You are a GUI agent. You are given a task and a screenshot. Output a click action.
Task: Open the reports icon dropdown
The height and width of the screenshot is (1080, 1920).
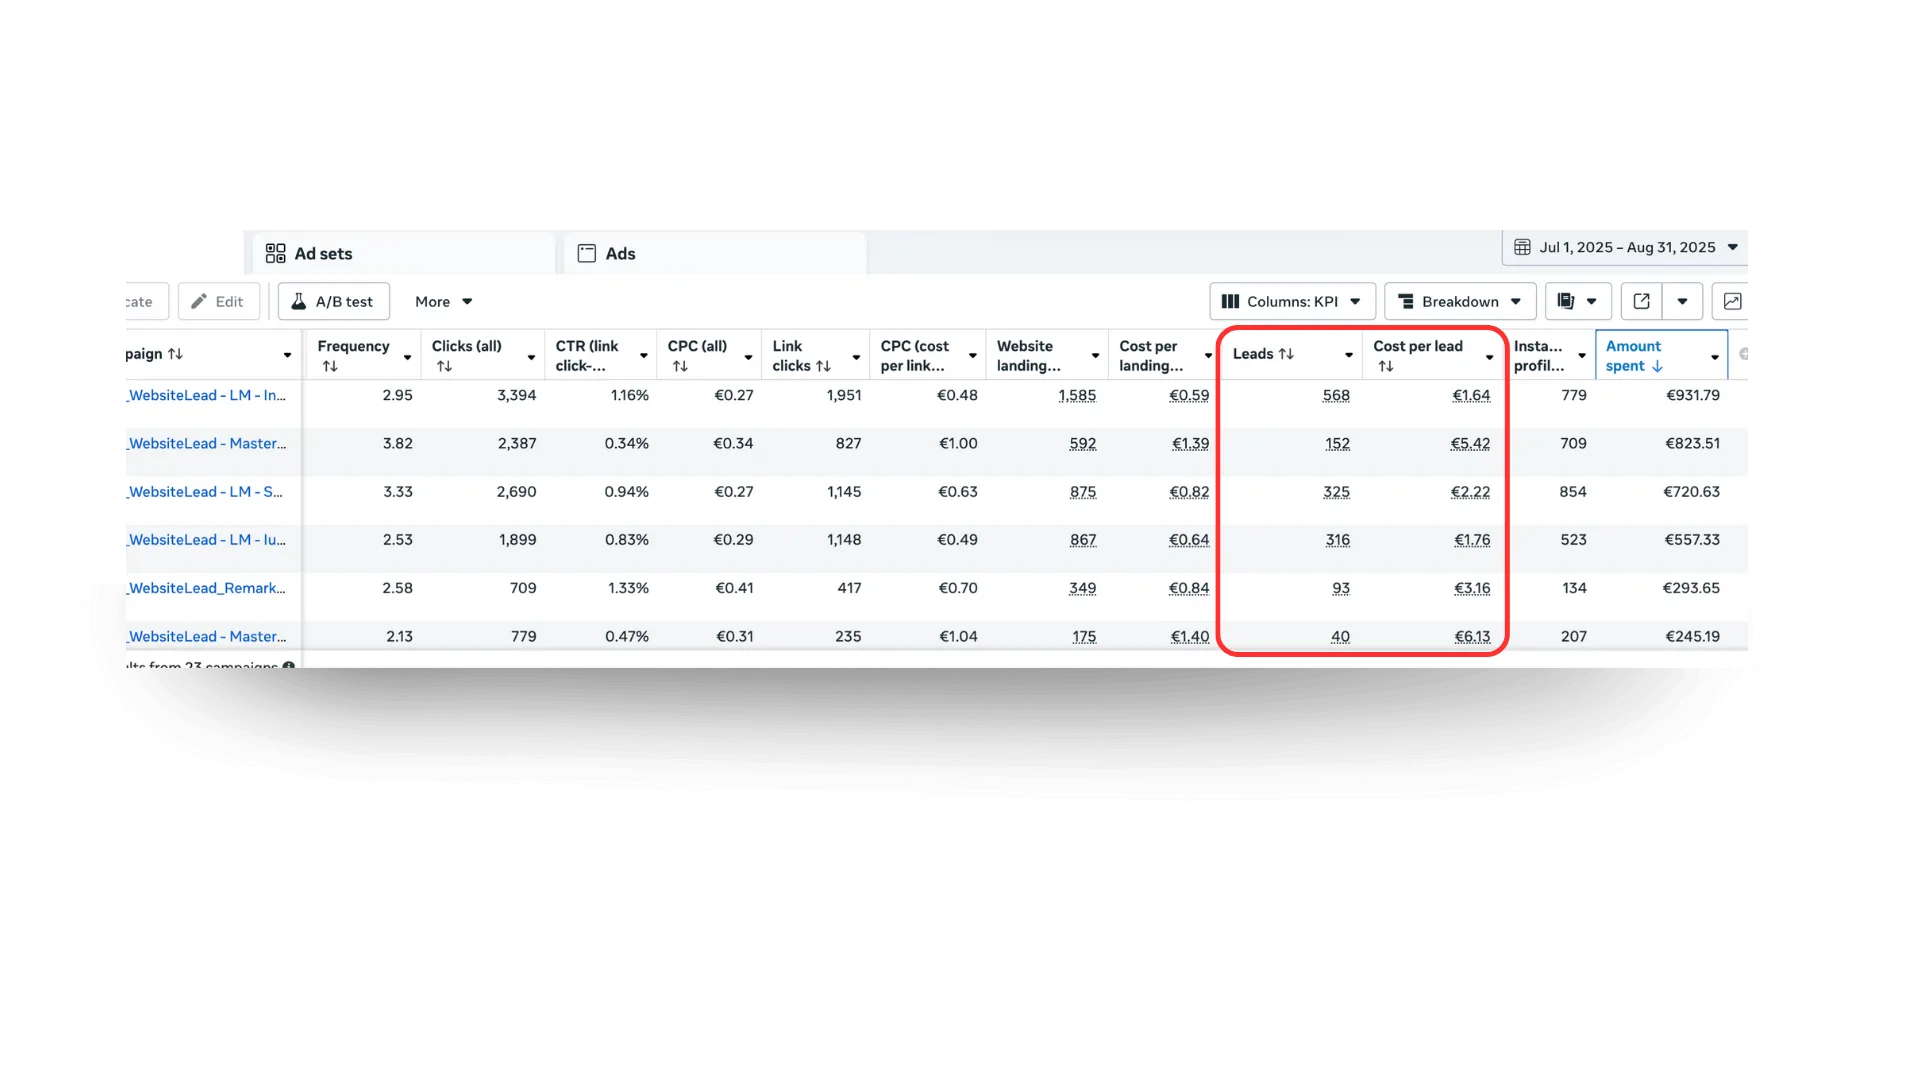click(1577, 301)
